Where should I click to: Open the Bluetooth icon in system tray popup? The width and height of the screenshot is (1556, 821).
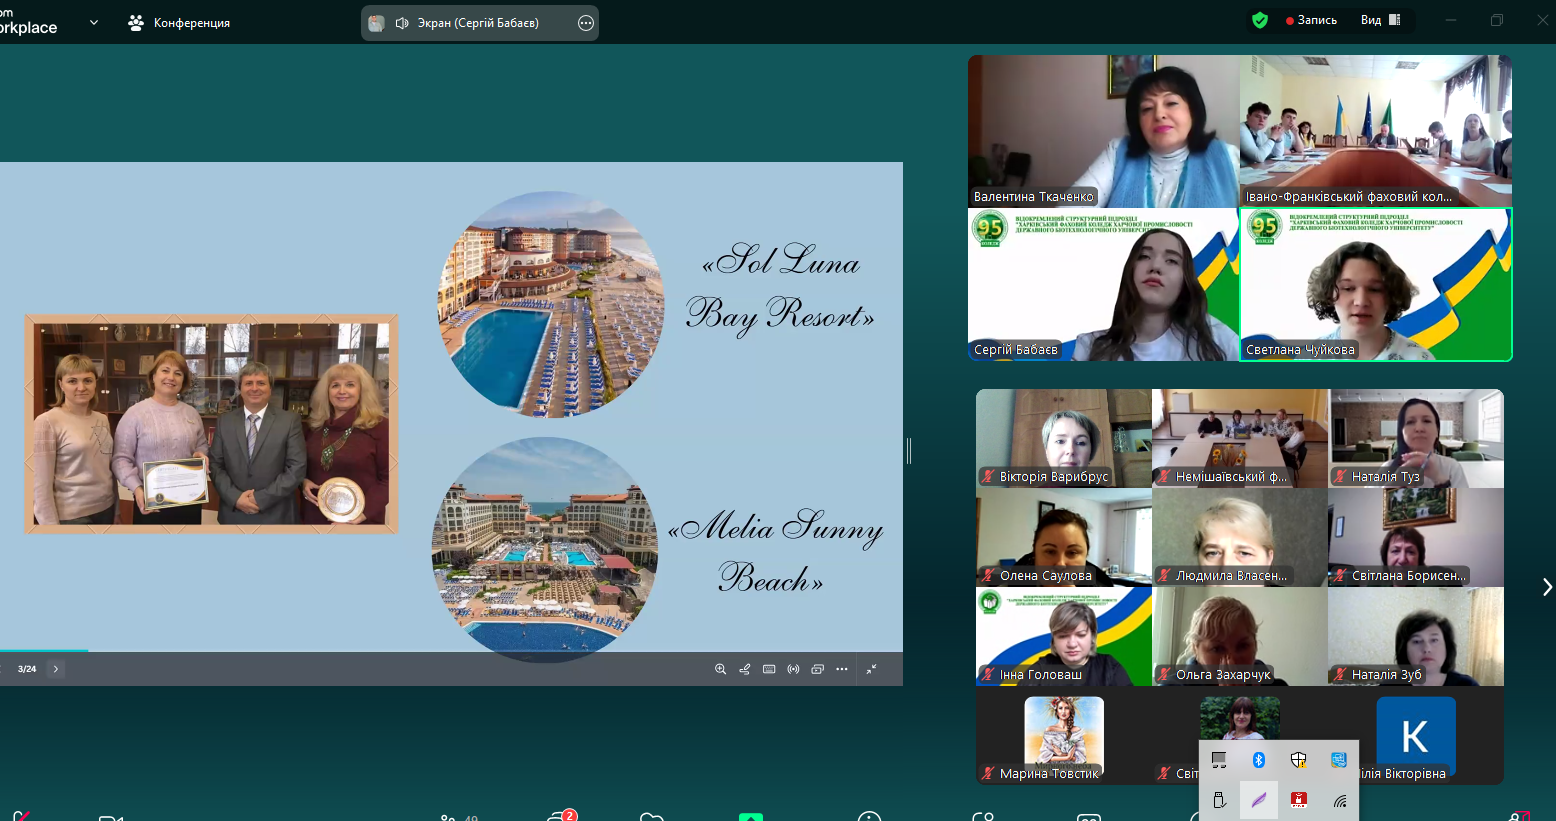[1259, 760]
